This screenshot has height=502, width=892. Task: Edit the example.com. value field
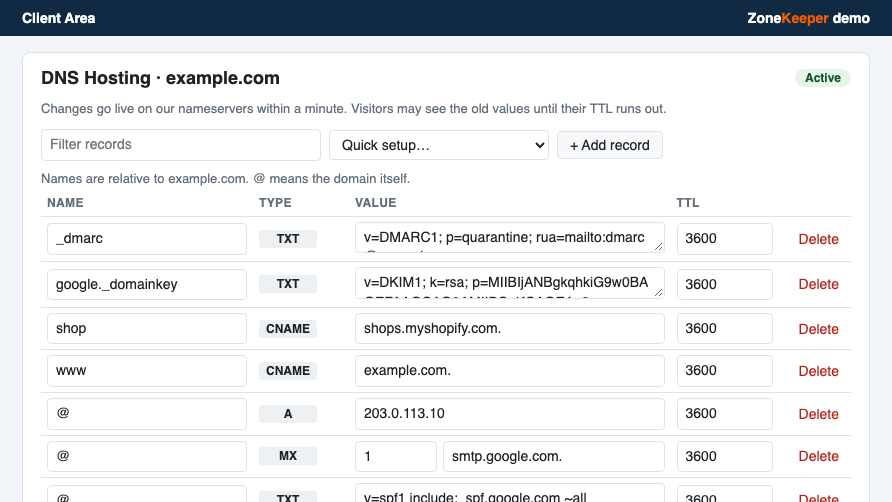point(510,371)
